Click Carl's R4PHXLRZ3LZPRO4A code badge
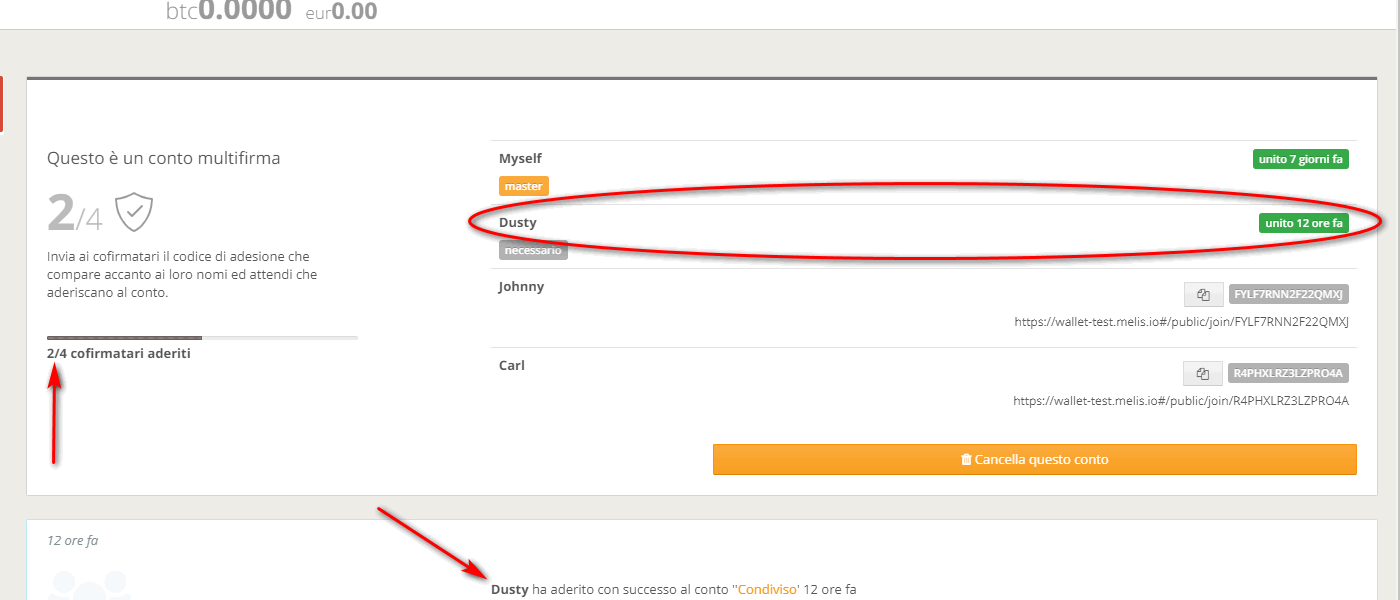This screenshot has width=1400, height=600. 1289,373
